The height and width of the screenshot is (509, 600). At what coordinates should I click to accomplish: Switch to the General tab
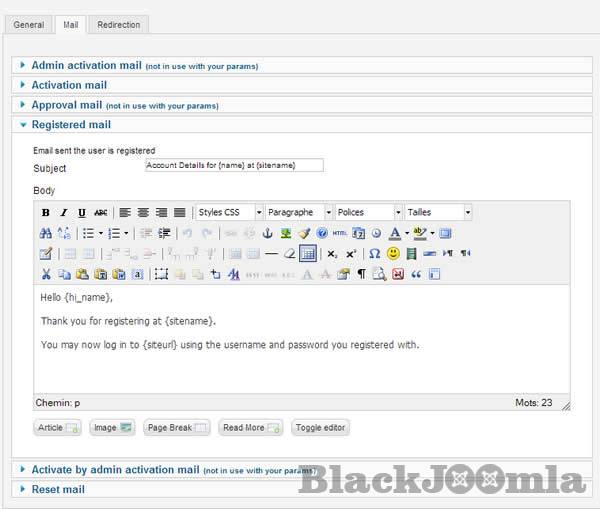pyautogui.click(x=28, y=24)
